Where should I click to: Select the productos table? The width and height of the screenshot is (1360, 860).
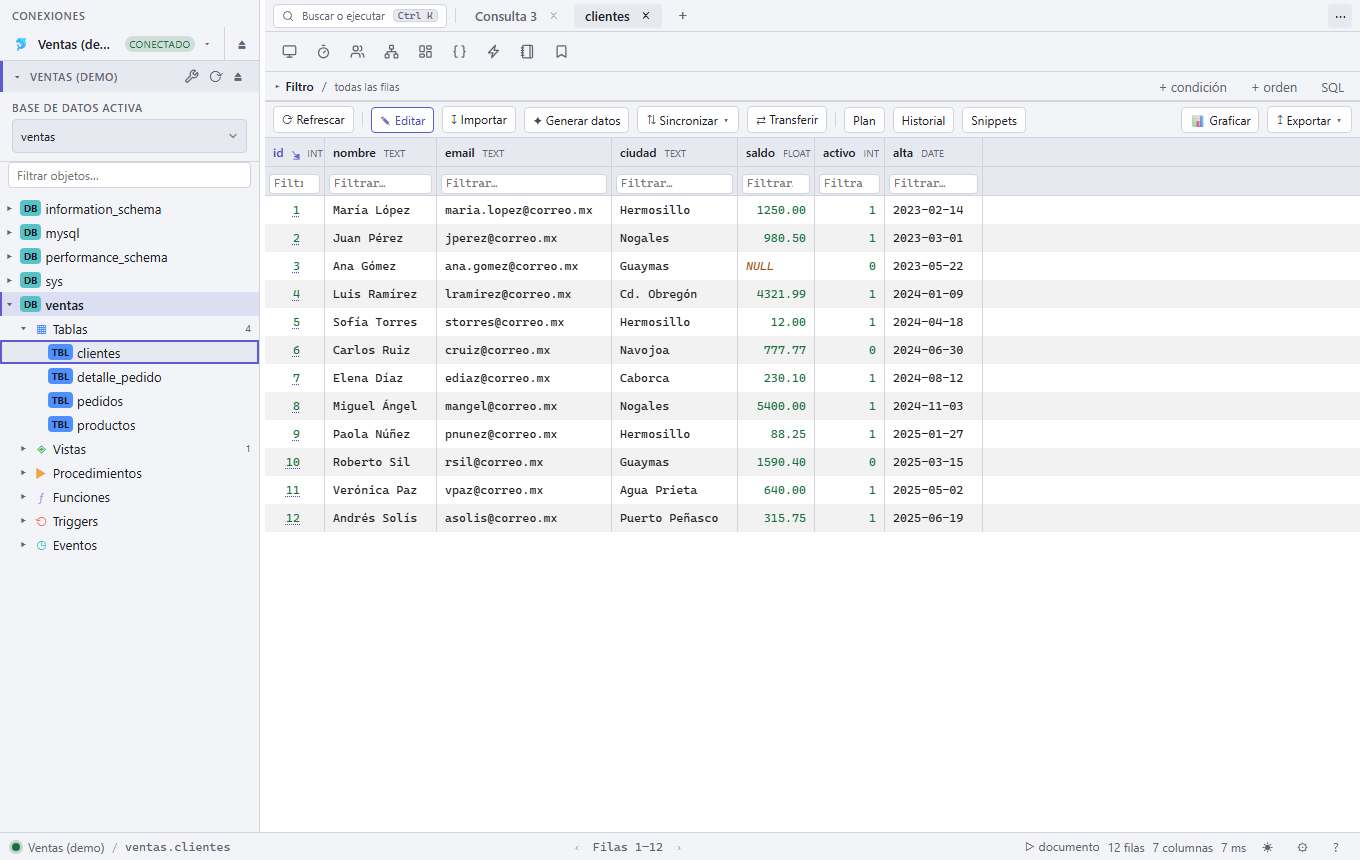tap(106, 425)
